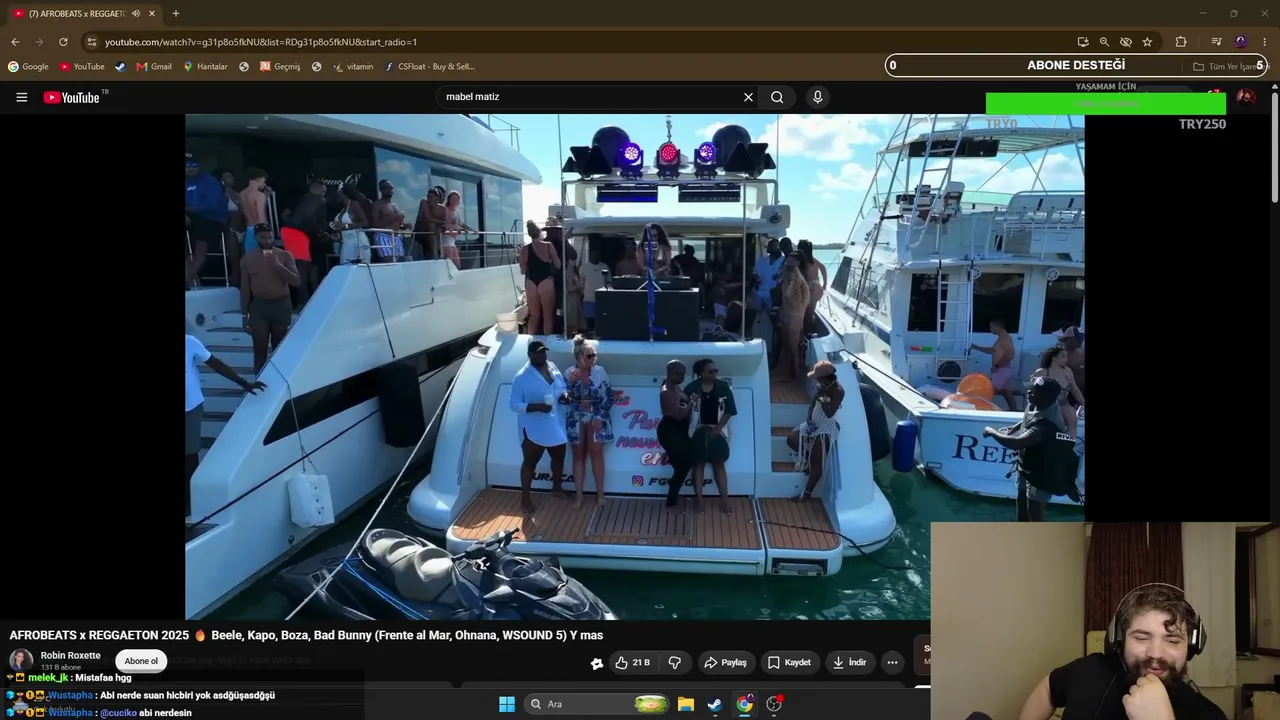Open the Windows Start menu
The image size is (1280, 720).
click(507, 704)
